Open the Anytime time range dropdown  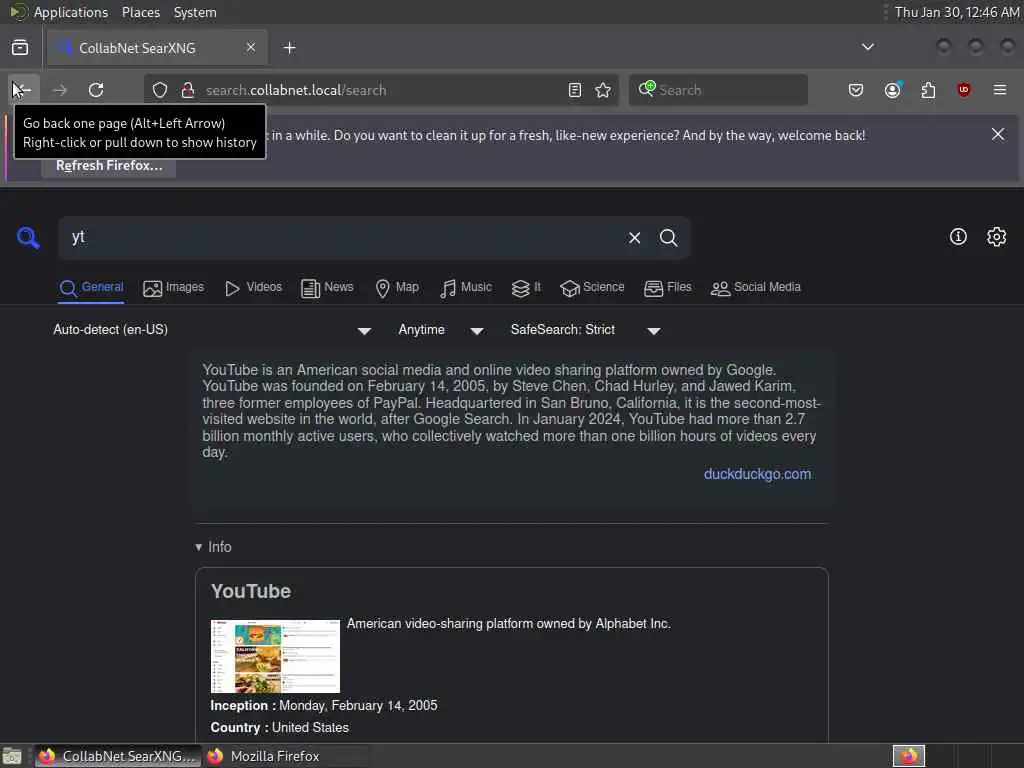click(441, 330)
